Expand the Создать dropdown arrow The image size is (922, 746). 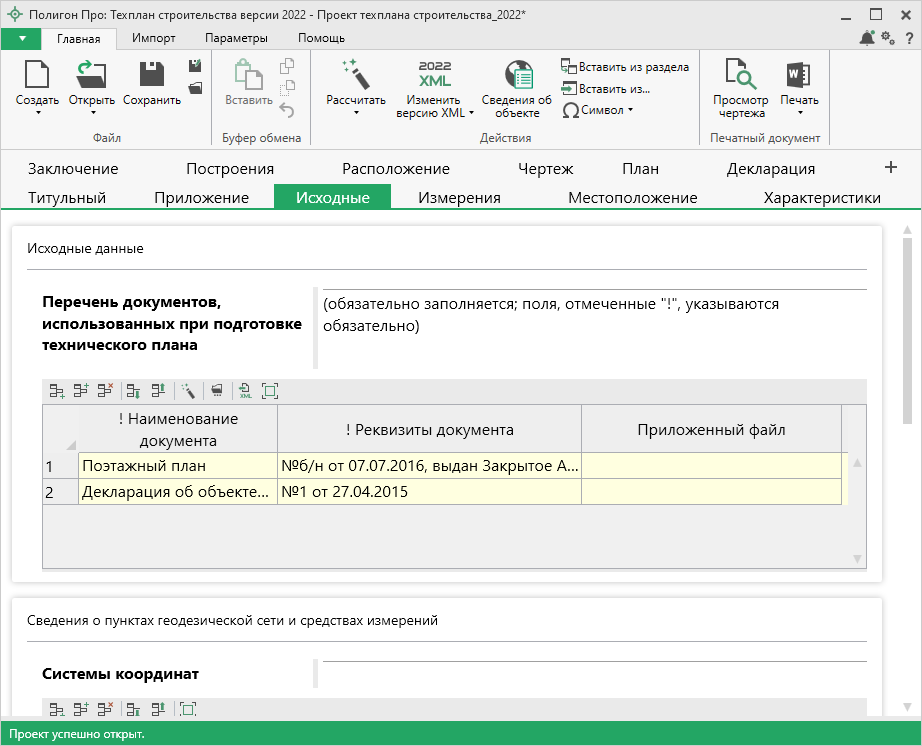point(37,113)
